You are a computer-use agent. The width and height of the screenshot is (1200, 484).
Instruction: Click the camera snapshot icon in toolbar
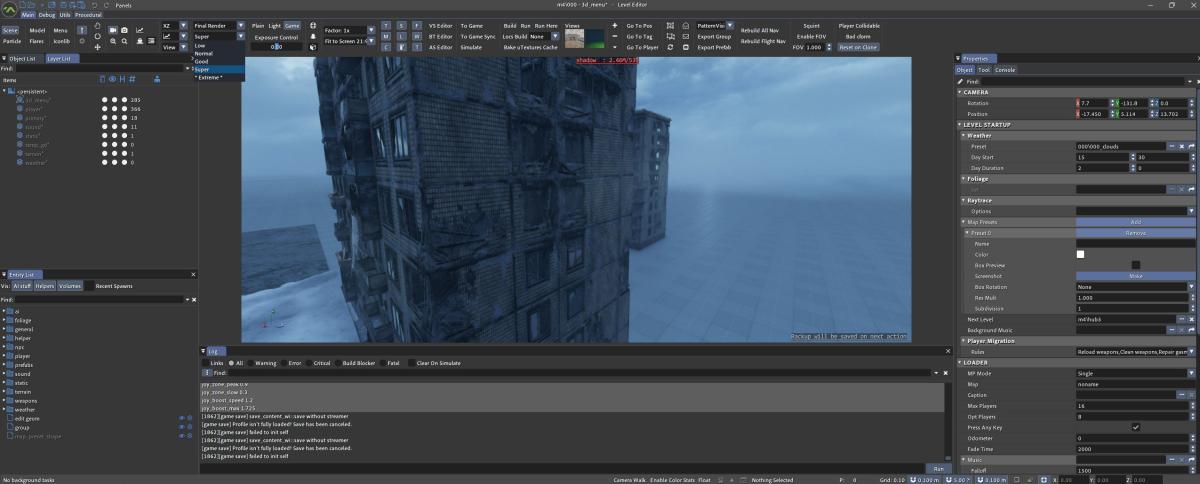[125, 32]
